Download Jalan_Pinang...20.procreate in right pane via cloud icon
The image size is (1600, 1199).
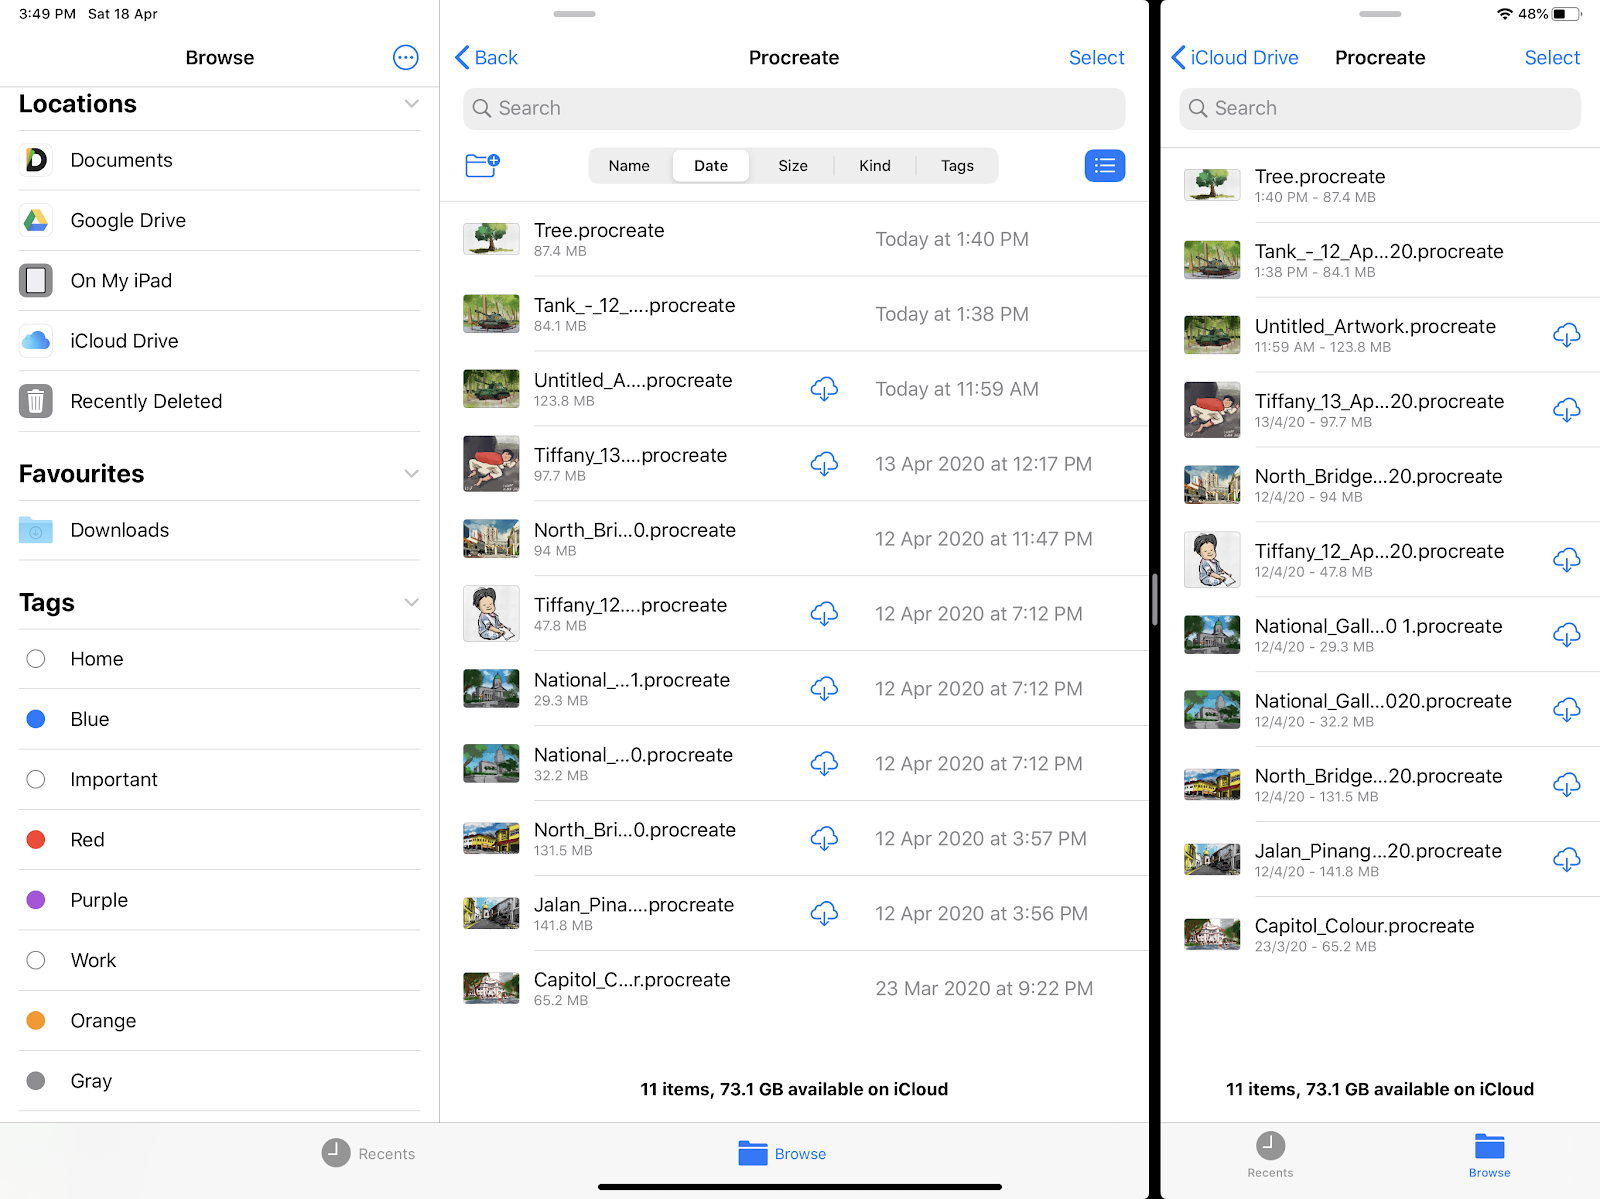click(x=1566, y=860)
